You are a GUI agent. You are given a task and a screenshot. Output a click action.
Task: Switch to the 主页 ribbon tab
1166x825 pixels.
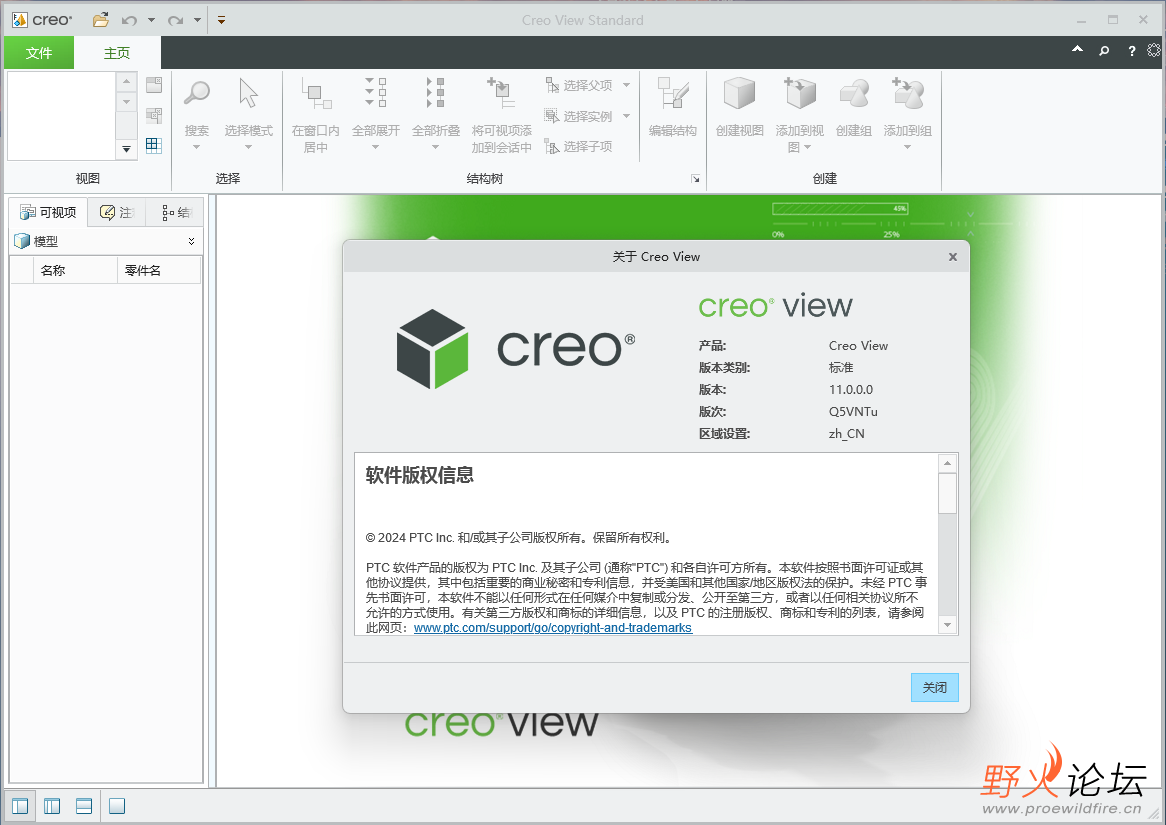click(x=117, y=53)
